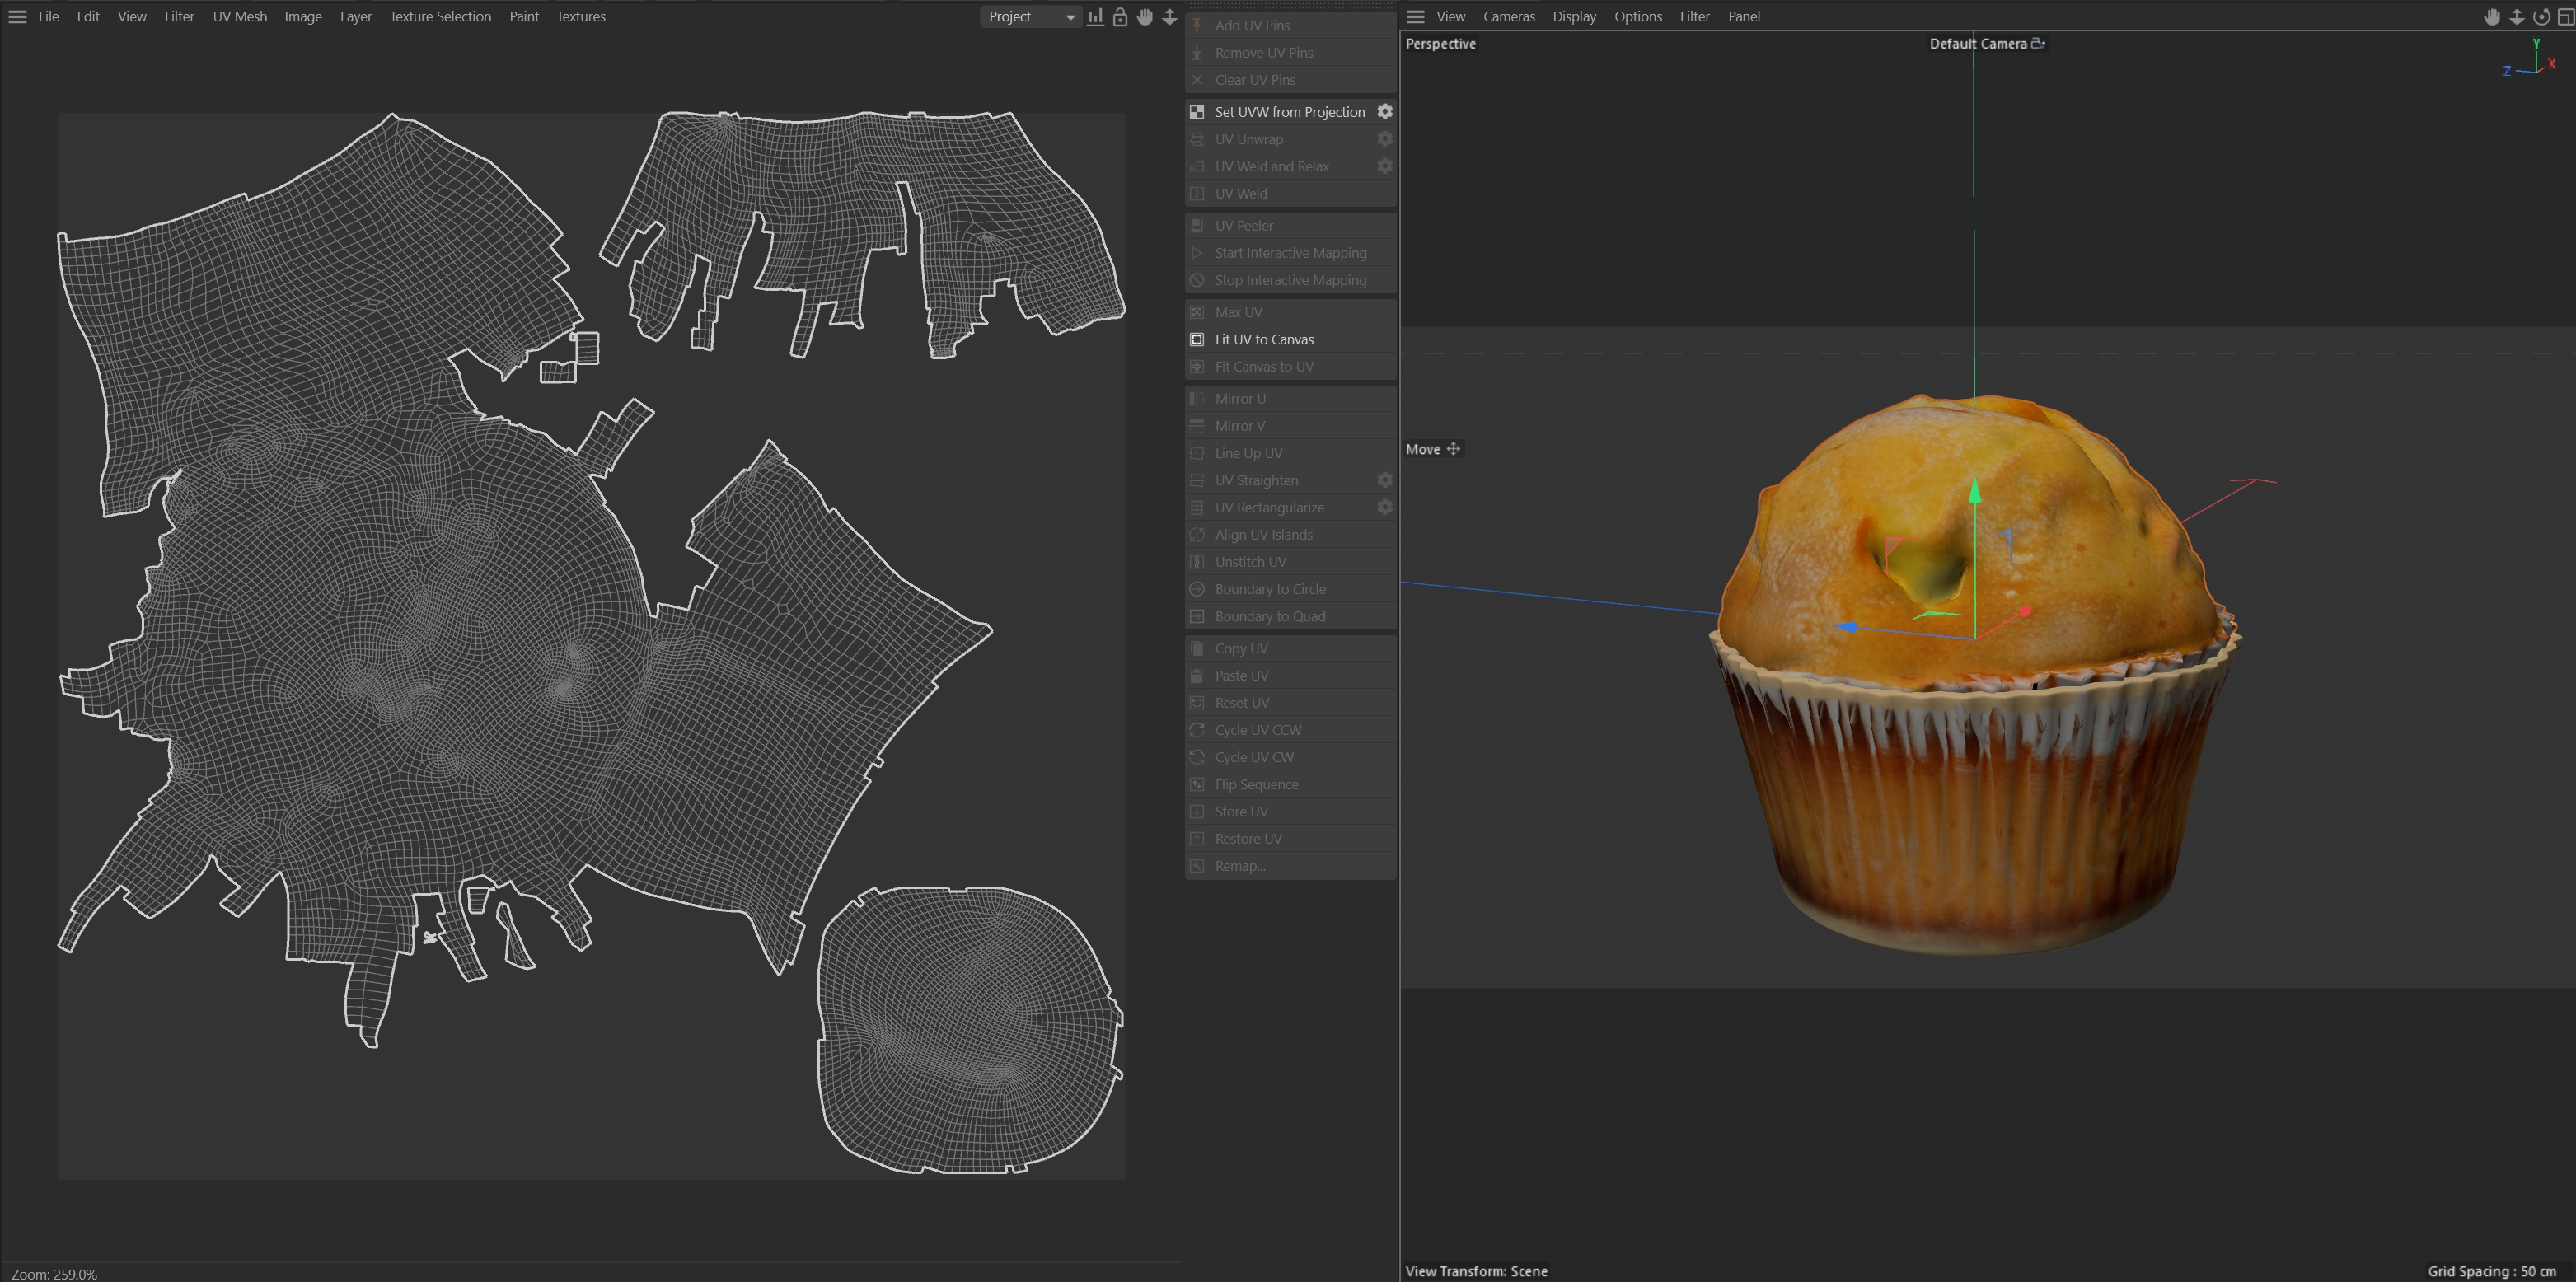The image size is (2576, 1282).
Task: Click the toggle active view layout icon
Action: pyautogui.click(x=2565, y=17)
